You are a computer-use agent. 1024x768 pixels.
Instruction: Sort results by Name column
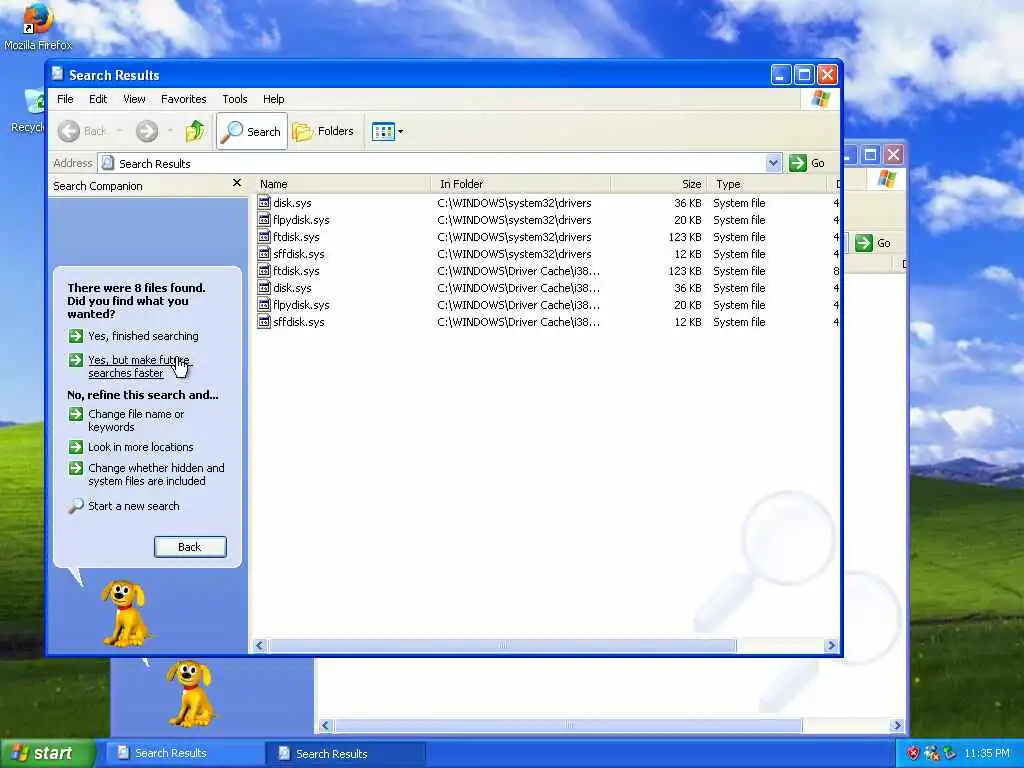[343, 184]
